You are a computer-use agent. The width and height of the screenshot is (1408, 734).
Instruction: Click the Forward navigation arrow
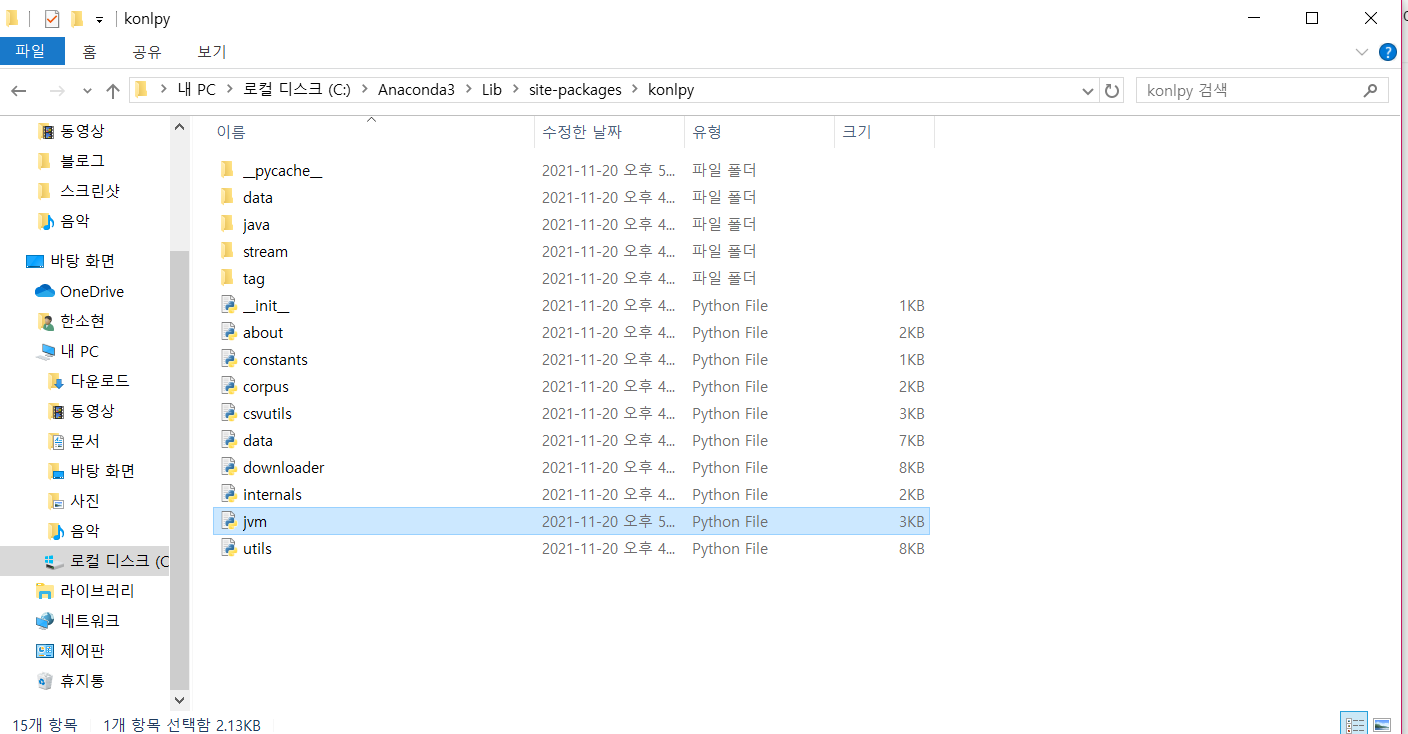[57, 90]
